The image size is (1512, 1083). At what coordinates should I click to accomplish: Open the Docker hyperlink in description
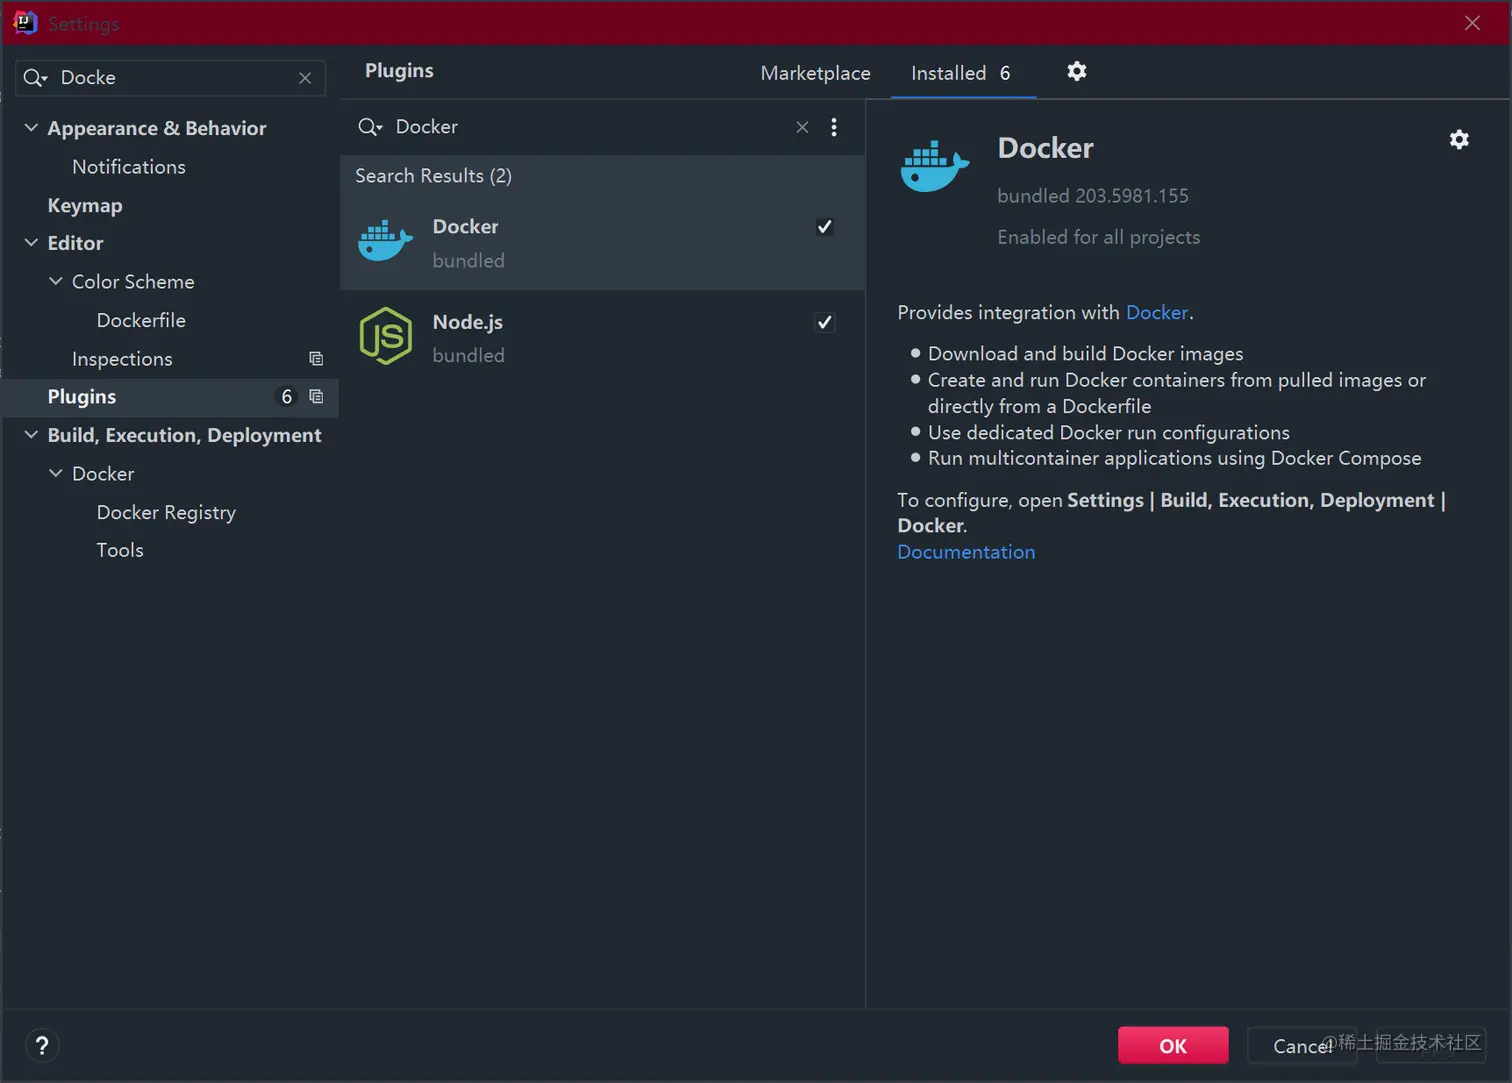tap(1157, 312)
